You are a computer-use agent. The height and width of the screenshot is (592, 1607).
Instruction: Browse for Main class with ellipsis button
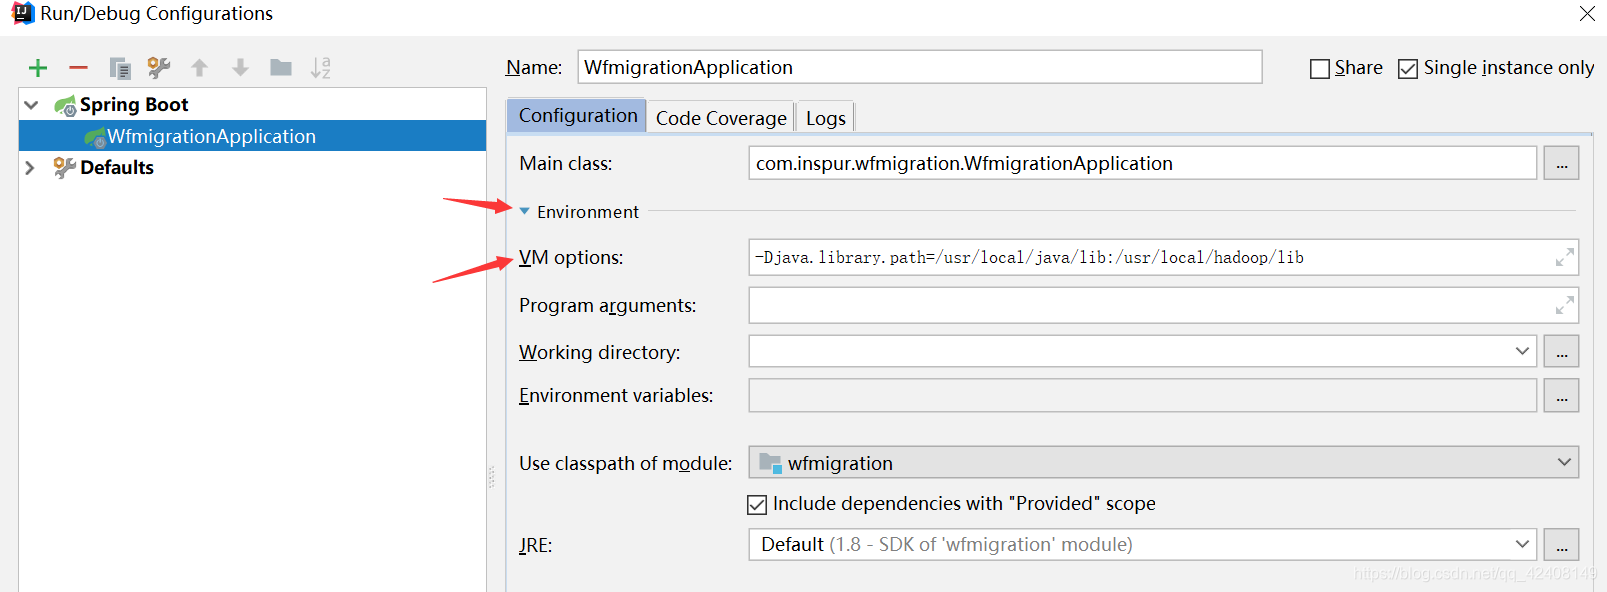tap(1561, 163)
